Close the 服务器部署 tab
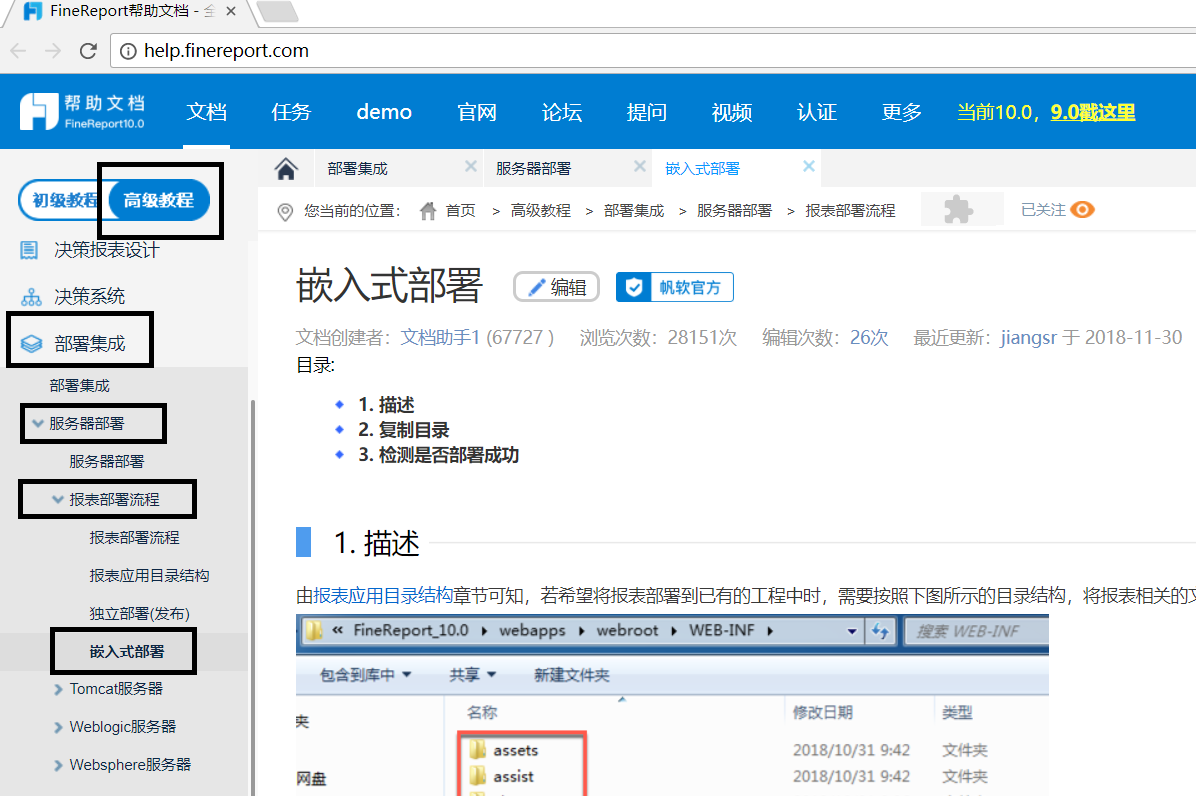The height and width of the screenshot is (796, 1196). click(639, 167)
